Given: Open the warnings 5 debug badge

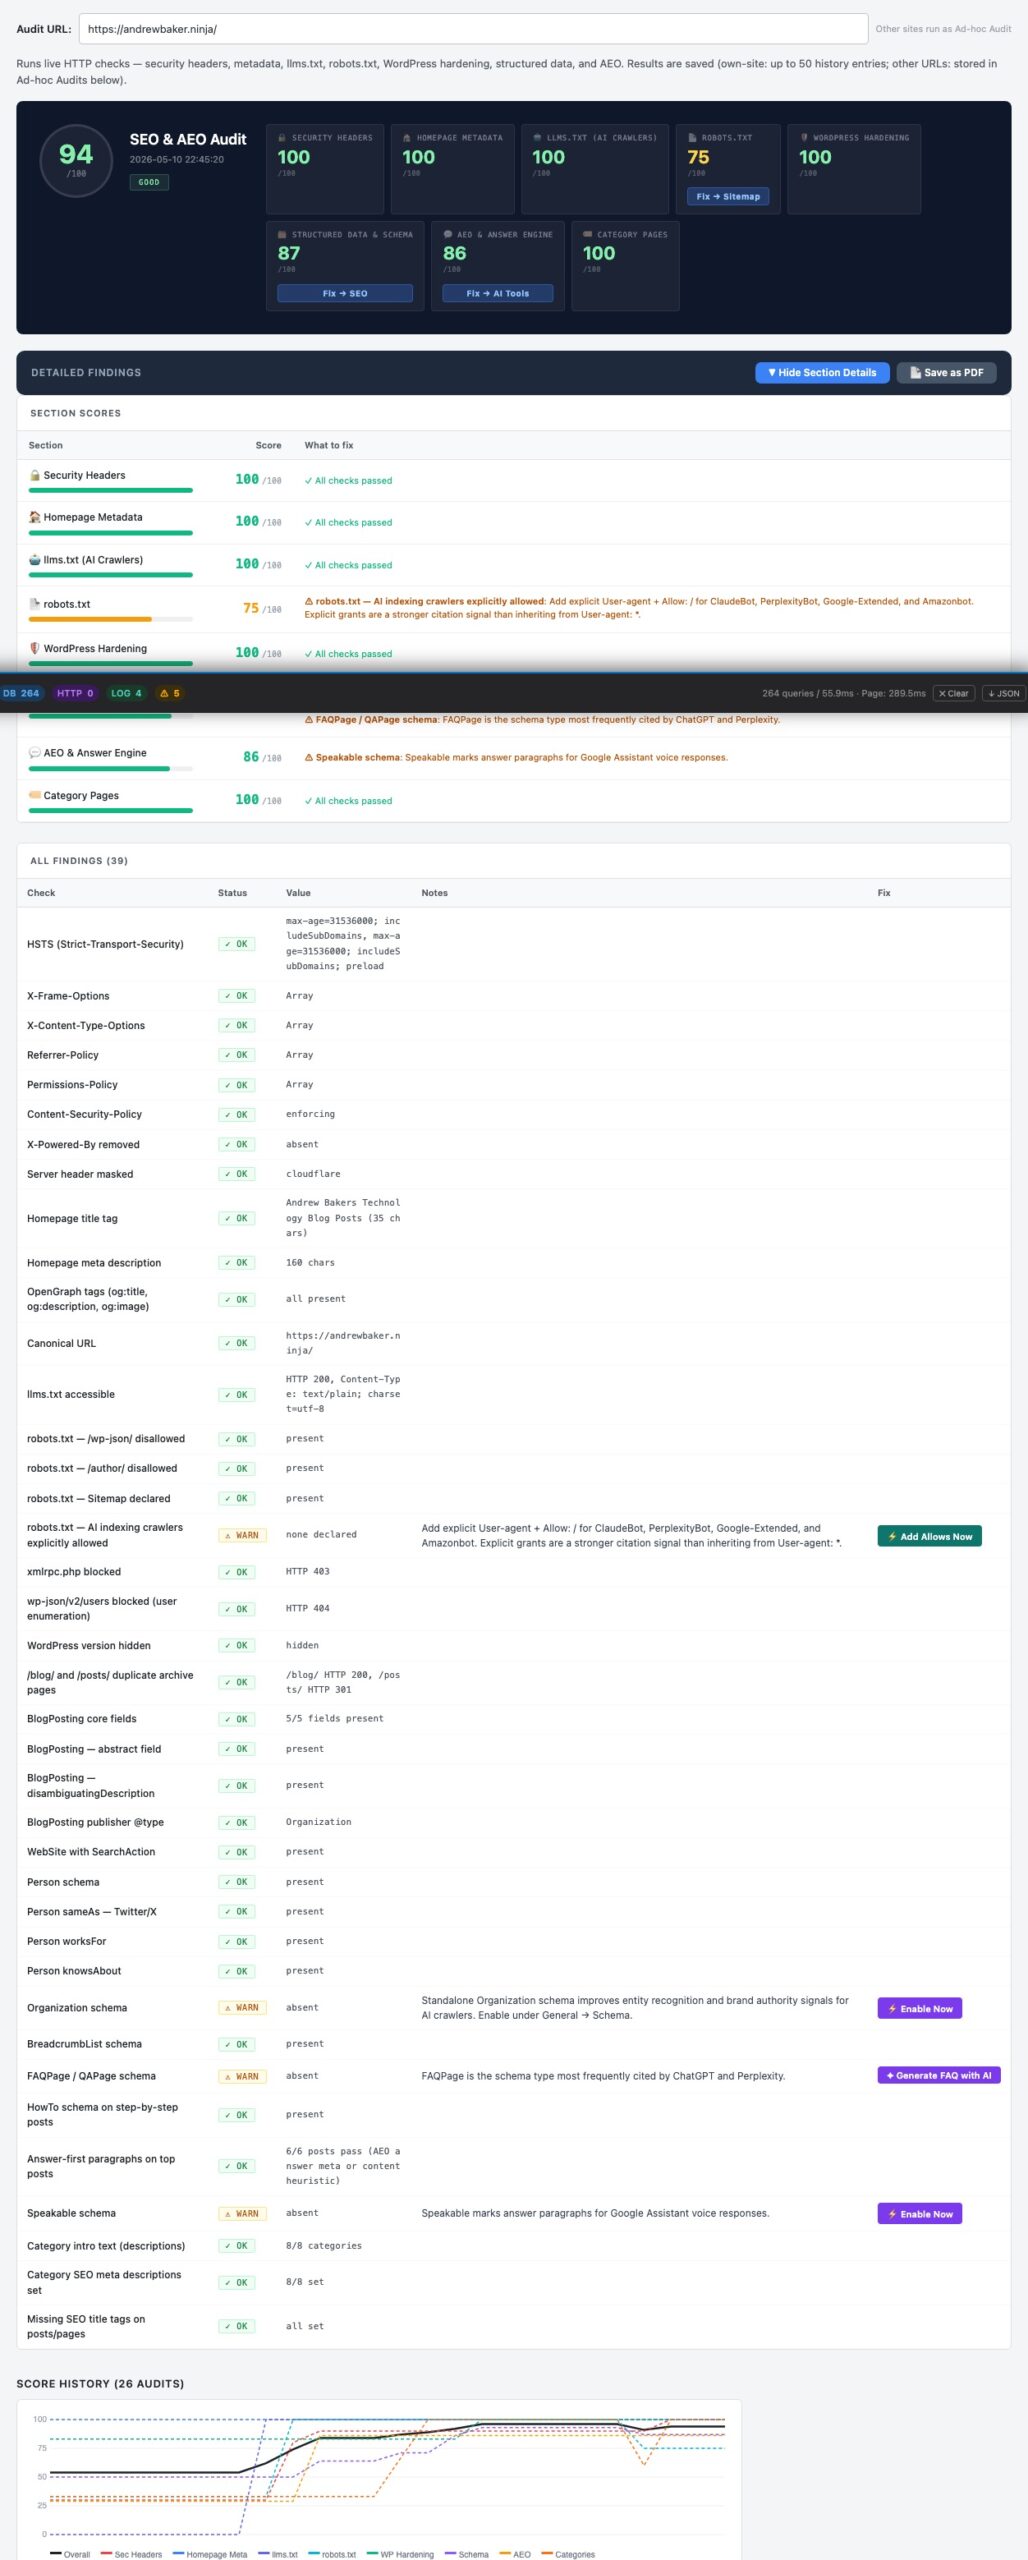Looking at the screenshot, I should click(170, 693).
